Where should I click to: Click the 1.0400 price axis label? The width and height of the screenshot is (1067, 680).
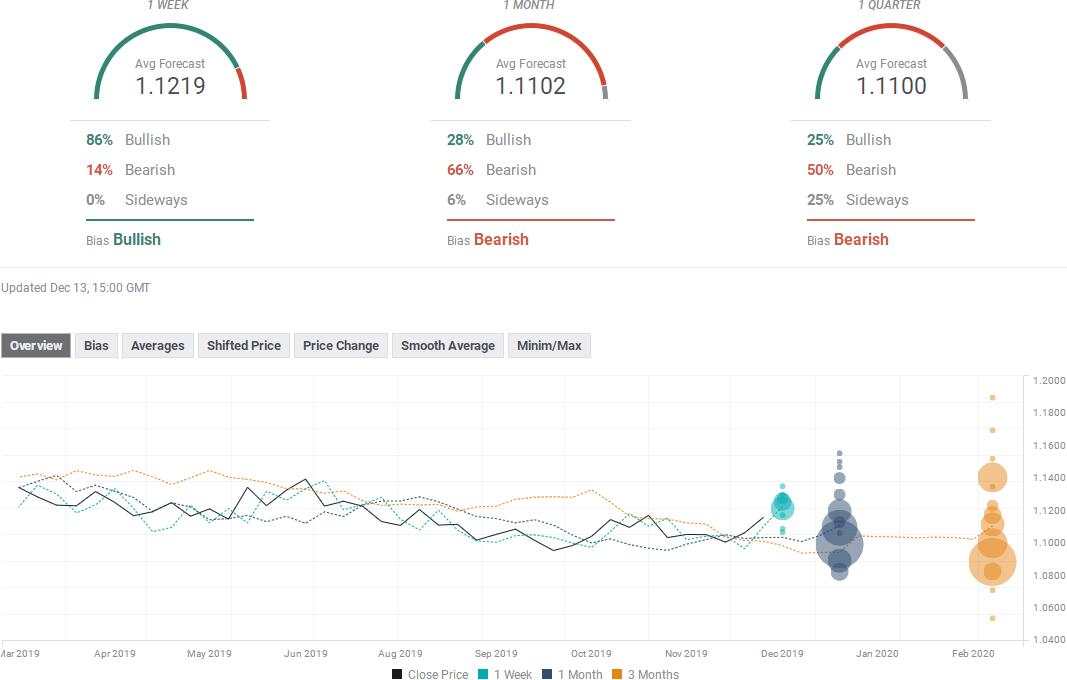(1049, 640)
